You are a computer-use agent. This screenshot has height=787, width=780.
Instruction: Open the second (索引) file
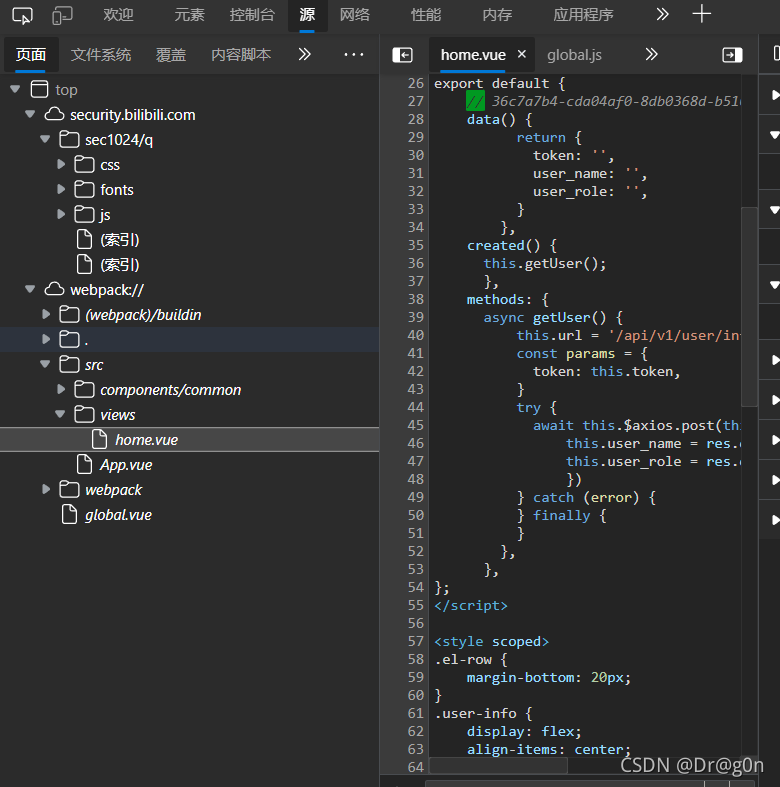coord(119,265)
